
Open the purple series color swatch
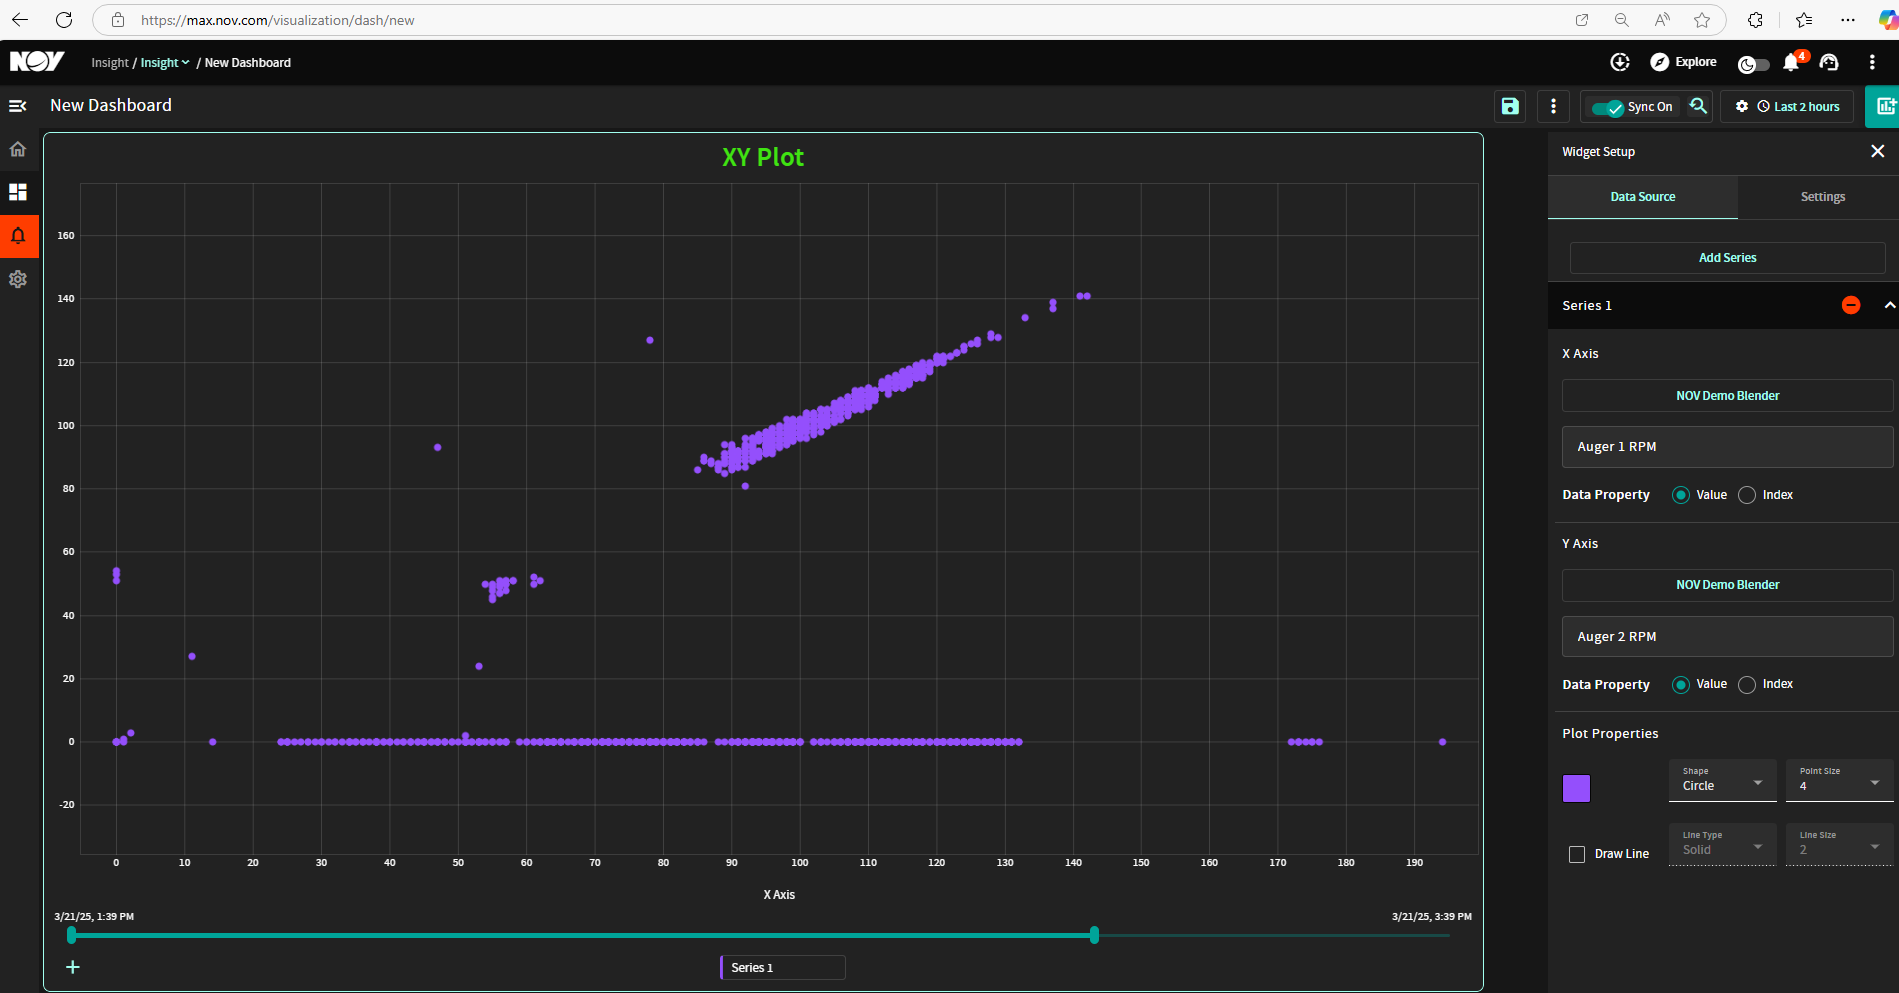pyautogui.click(x=1576, y=788)
